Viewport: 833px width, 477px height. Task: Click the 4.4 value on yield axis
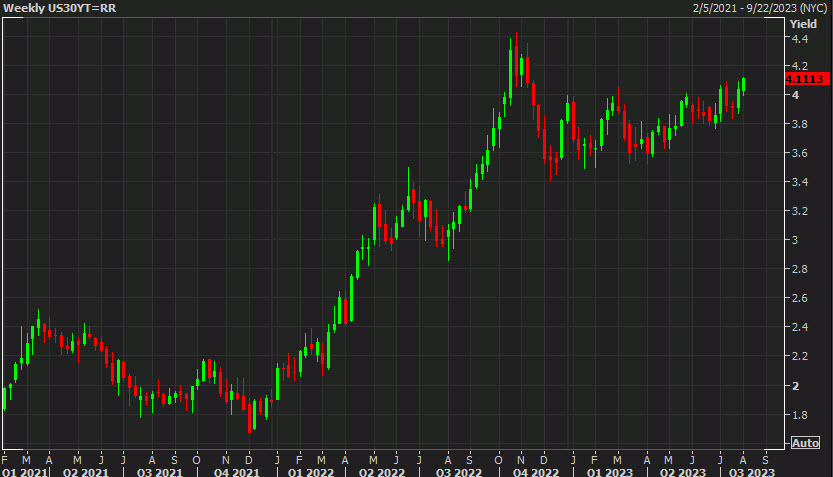click(800, 39)
